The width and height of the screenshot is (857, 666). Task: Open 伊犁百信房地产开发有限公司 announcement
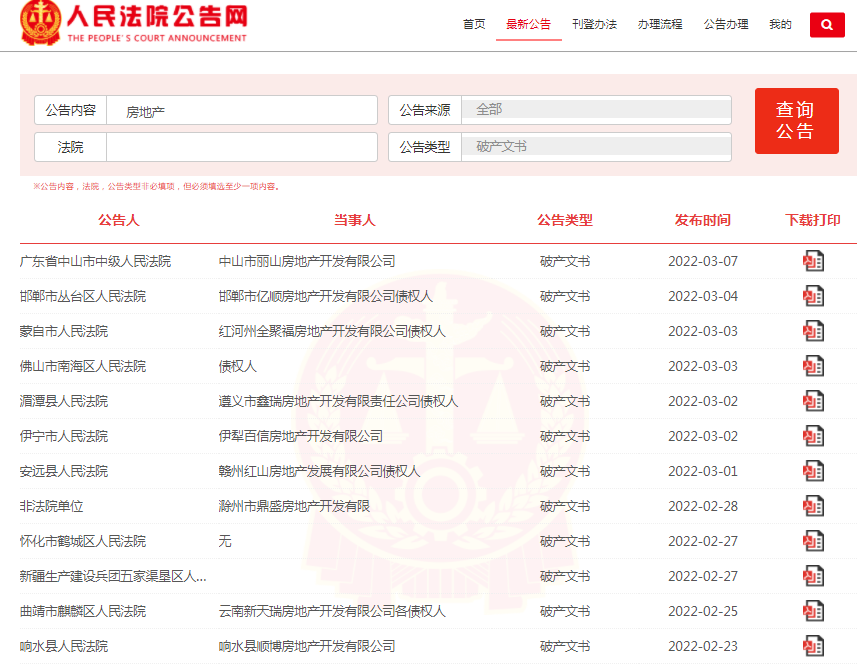tap(301, 436)
